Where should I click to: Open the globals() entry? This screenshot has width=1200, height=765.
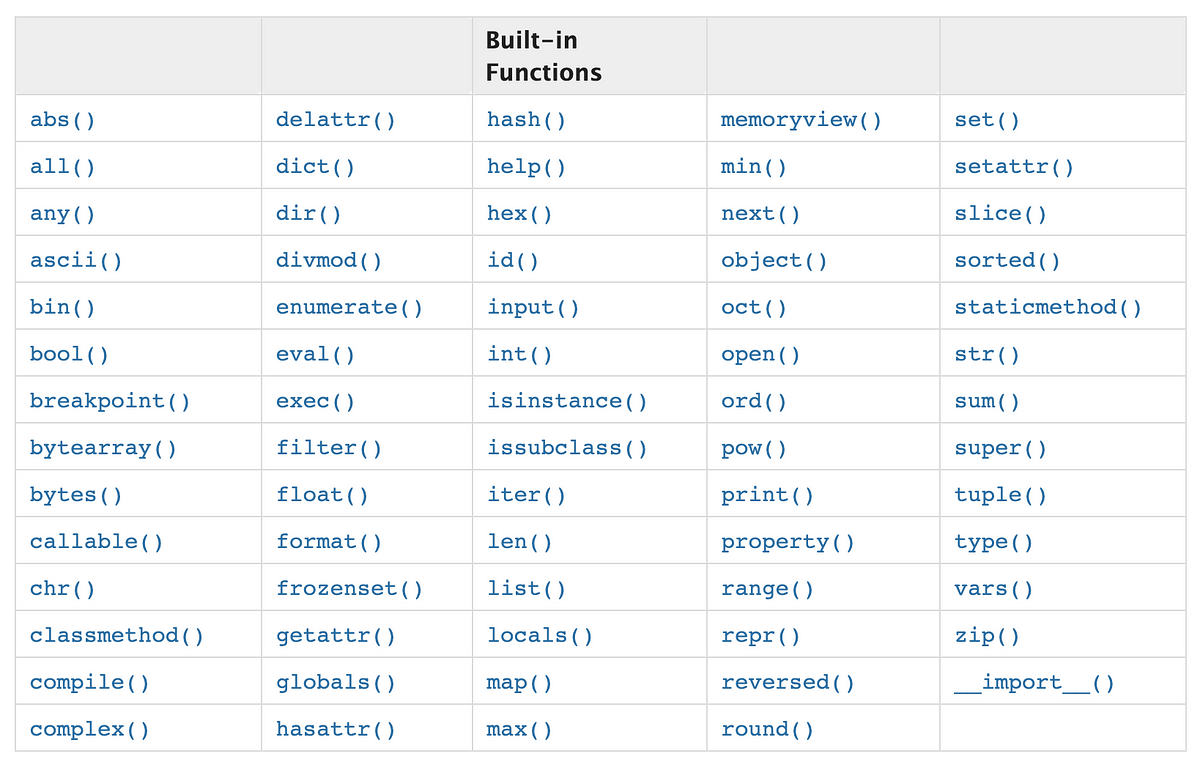point(336,683)
